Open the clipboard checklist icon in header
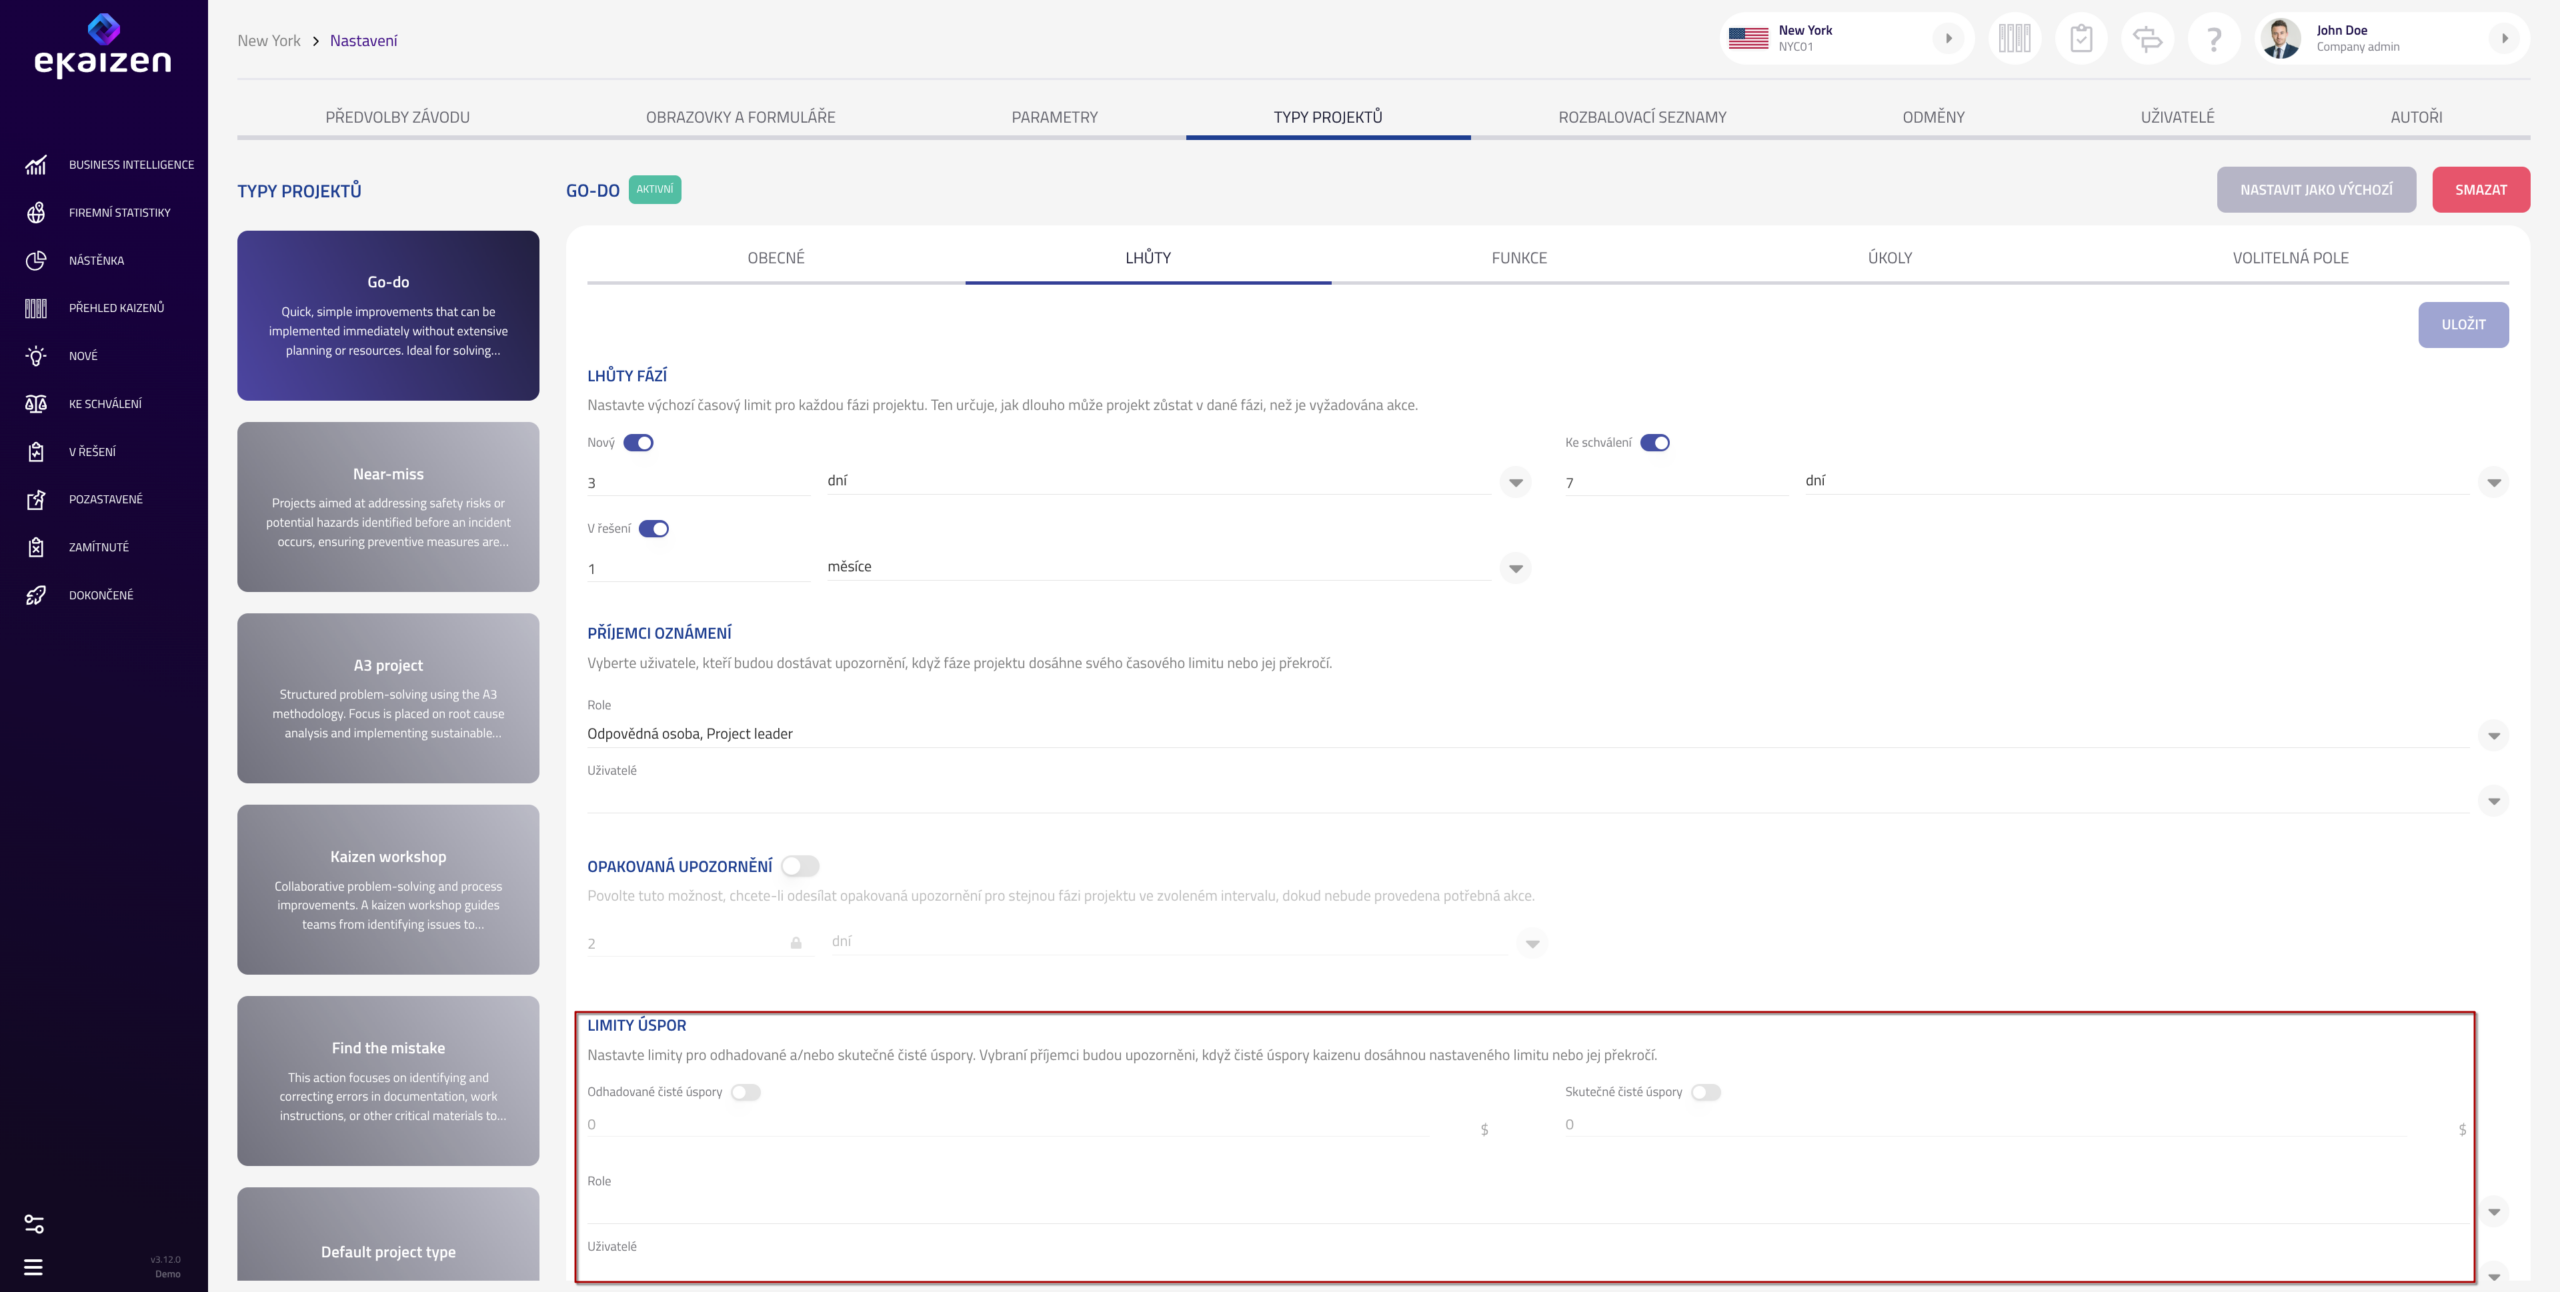Image resolution: width=2560 pixels, height=1292 pixels. click(2081, 39)
